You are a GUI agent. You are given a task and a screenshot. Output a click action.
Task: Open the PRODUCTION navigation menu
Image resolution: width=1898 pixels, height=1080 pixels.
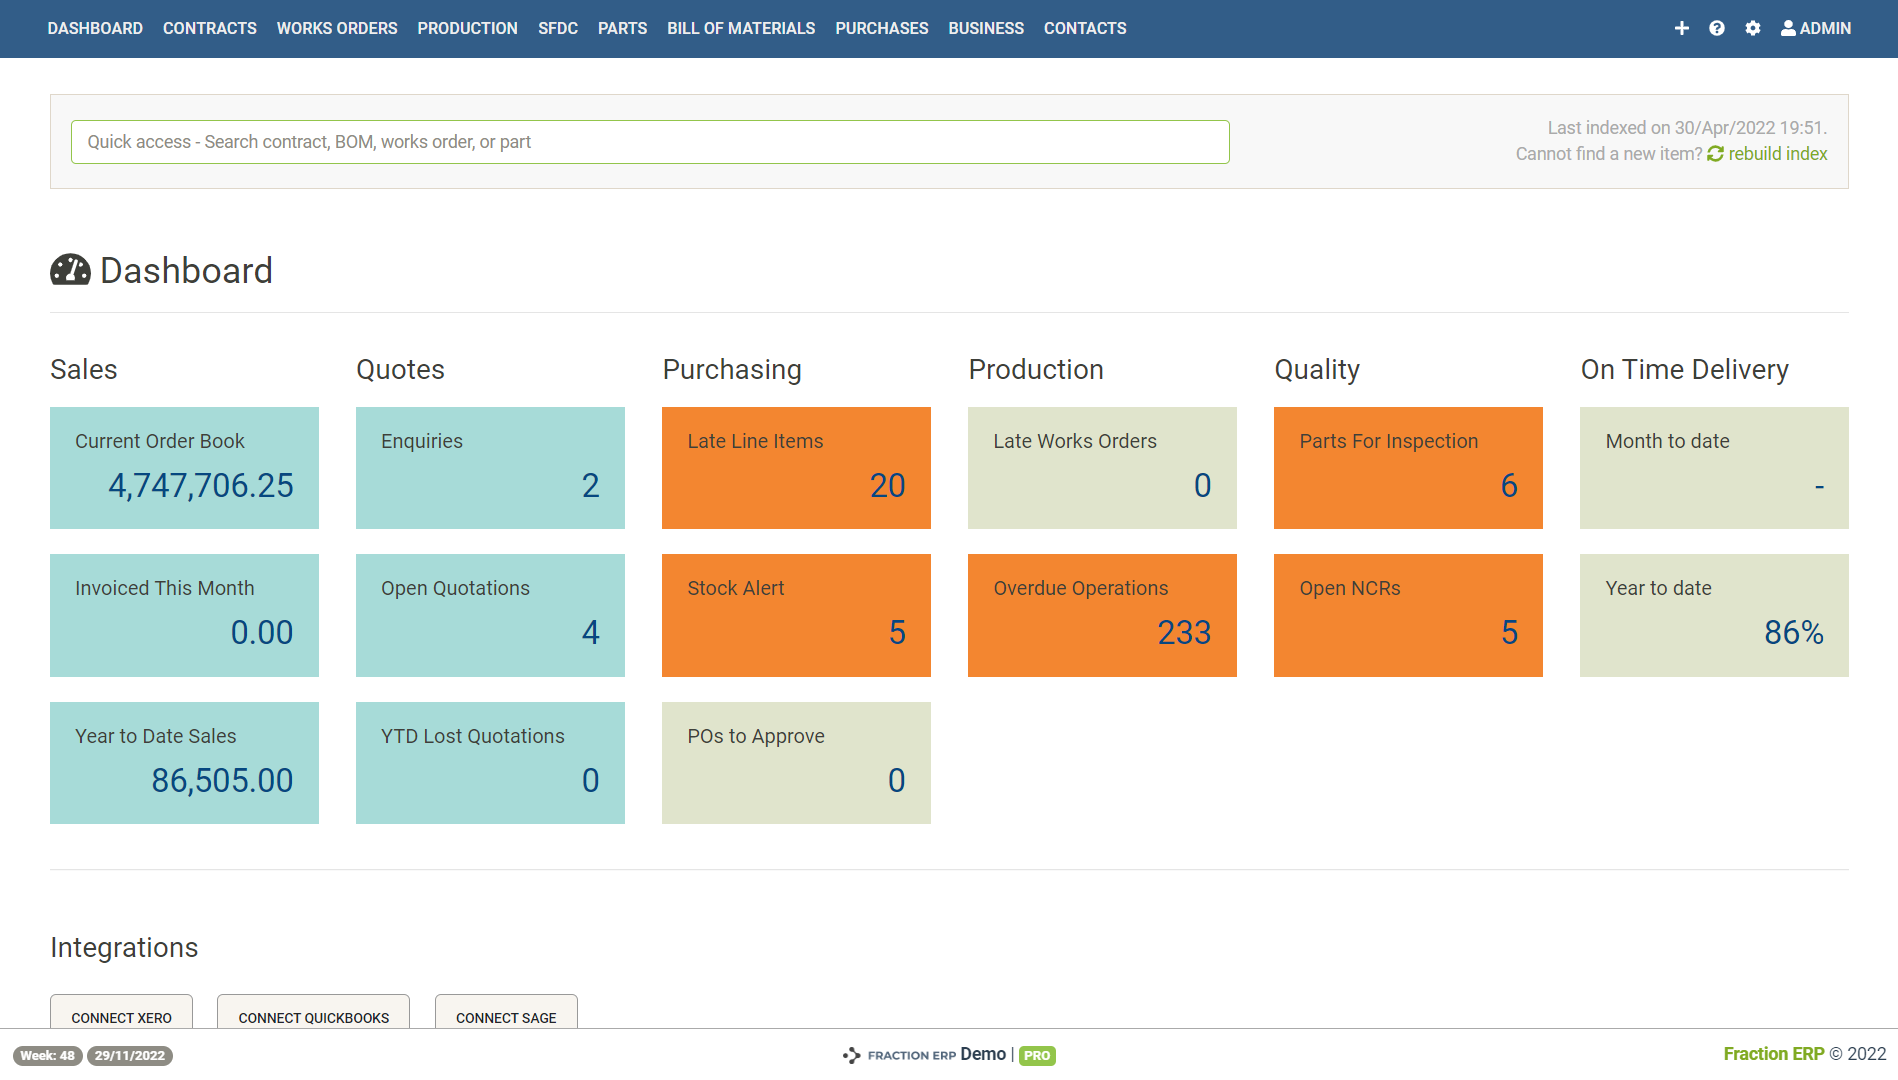467,28
